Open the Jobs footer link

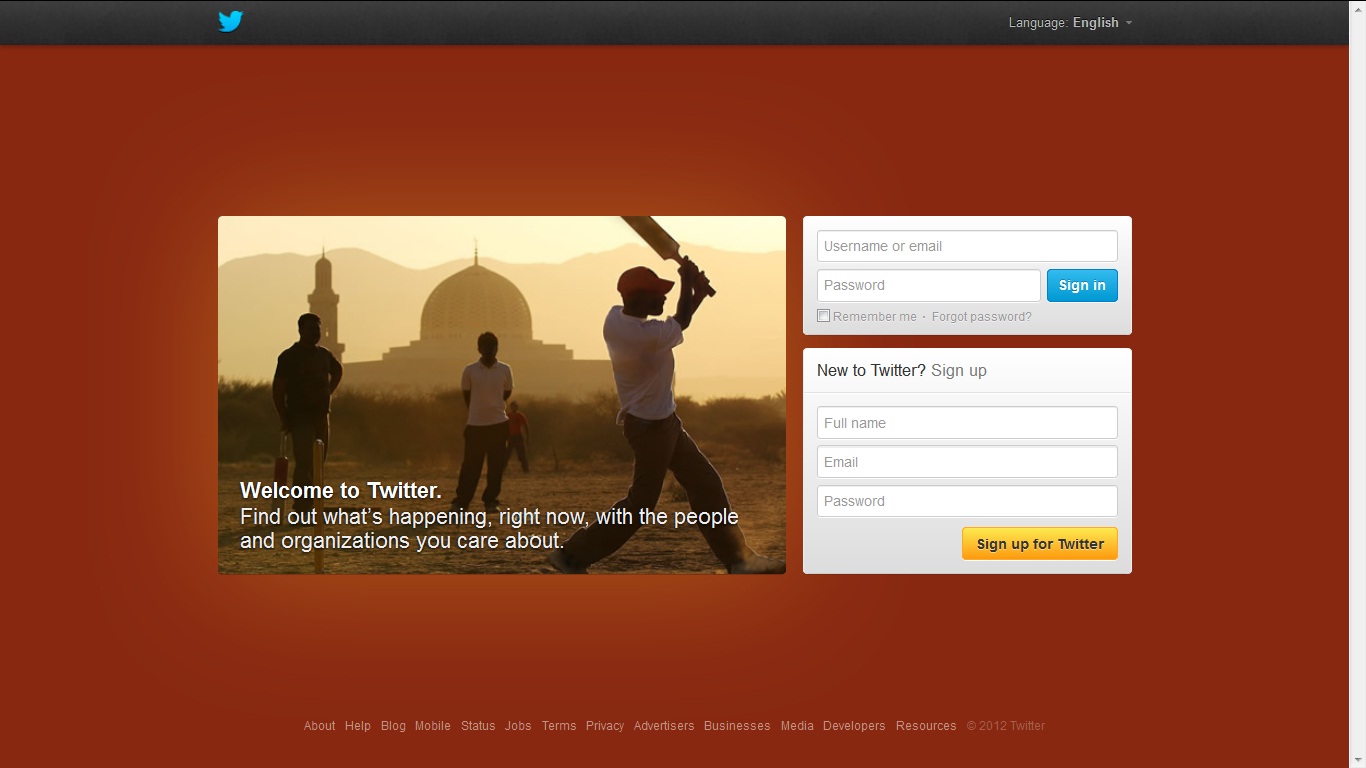(x=518, y=726)
